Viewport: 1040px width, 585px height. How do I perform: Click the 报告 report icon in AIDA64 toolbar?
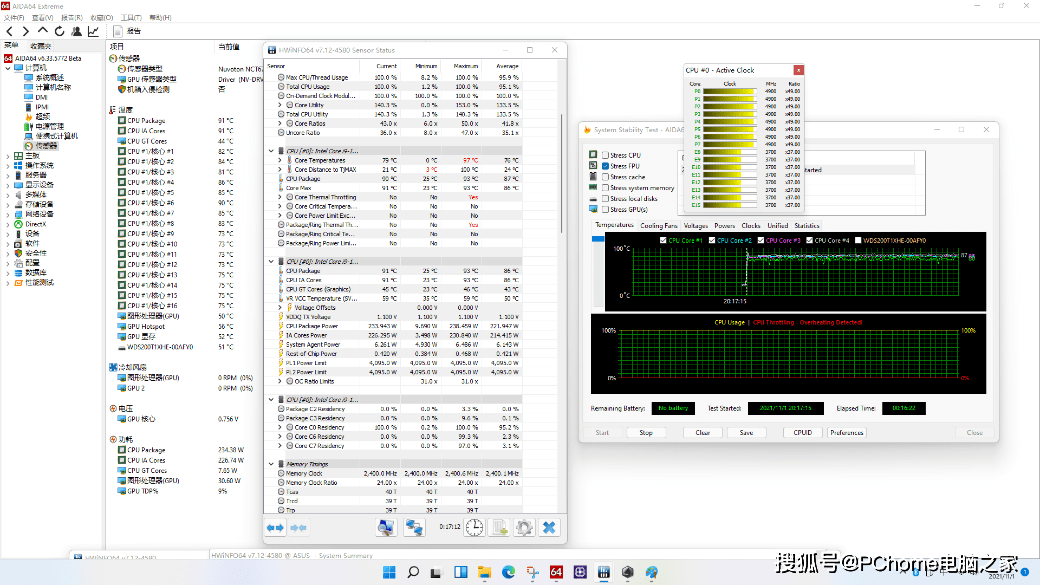(117, 31)
